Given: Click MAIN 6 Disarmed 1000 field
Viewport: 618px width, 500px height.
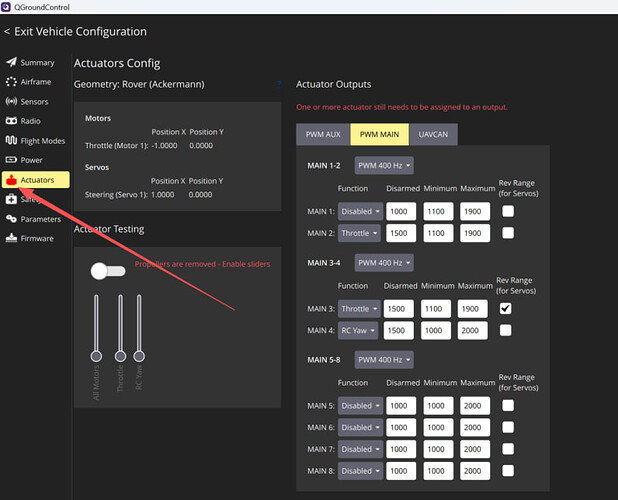Looking at the screenshot, I should [401, 427].
